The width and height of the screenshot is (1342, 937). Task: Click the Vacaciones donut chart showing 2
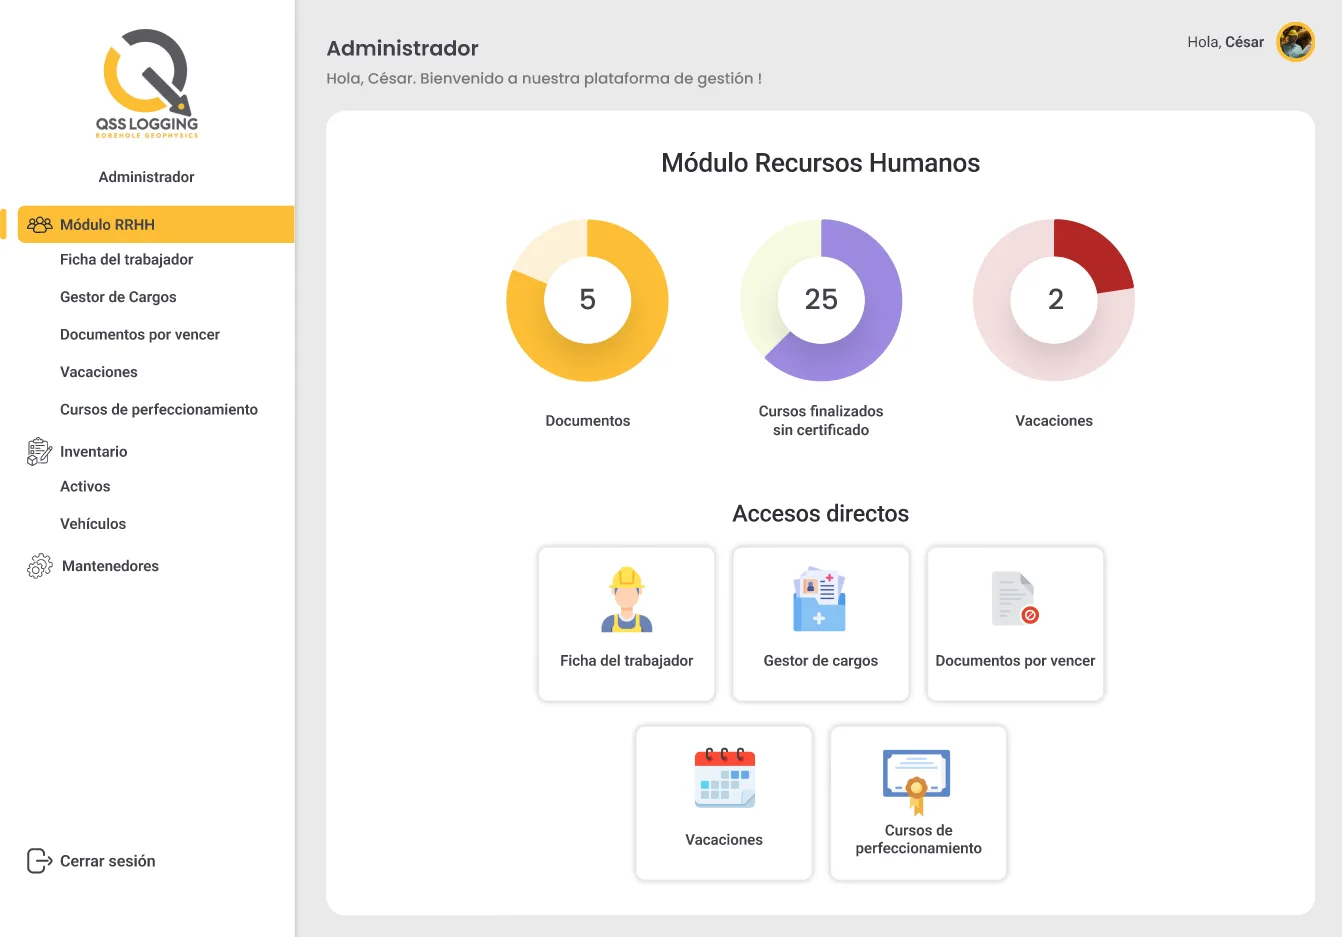coord(1054,300)
